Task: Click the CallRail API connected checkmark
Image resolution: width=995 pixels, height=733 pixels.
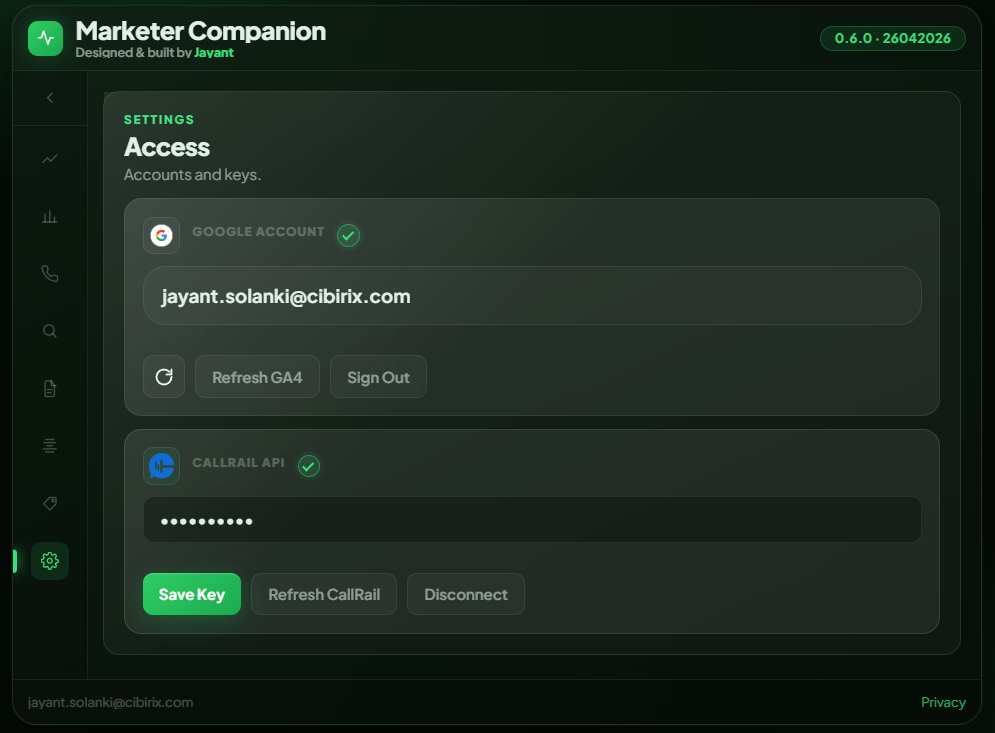Action: 309,466
